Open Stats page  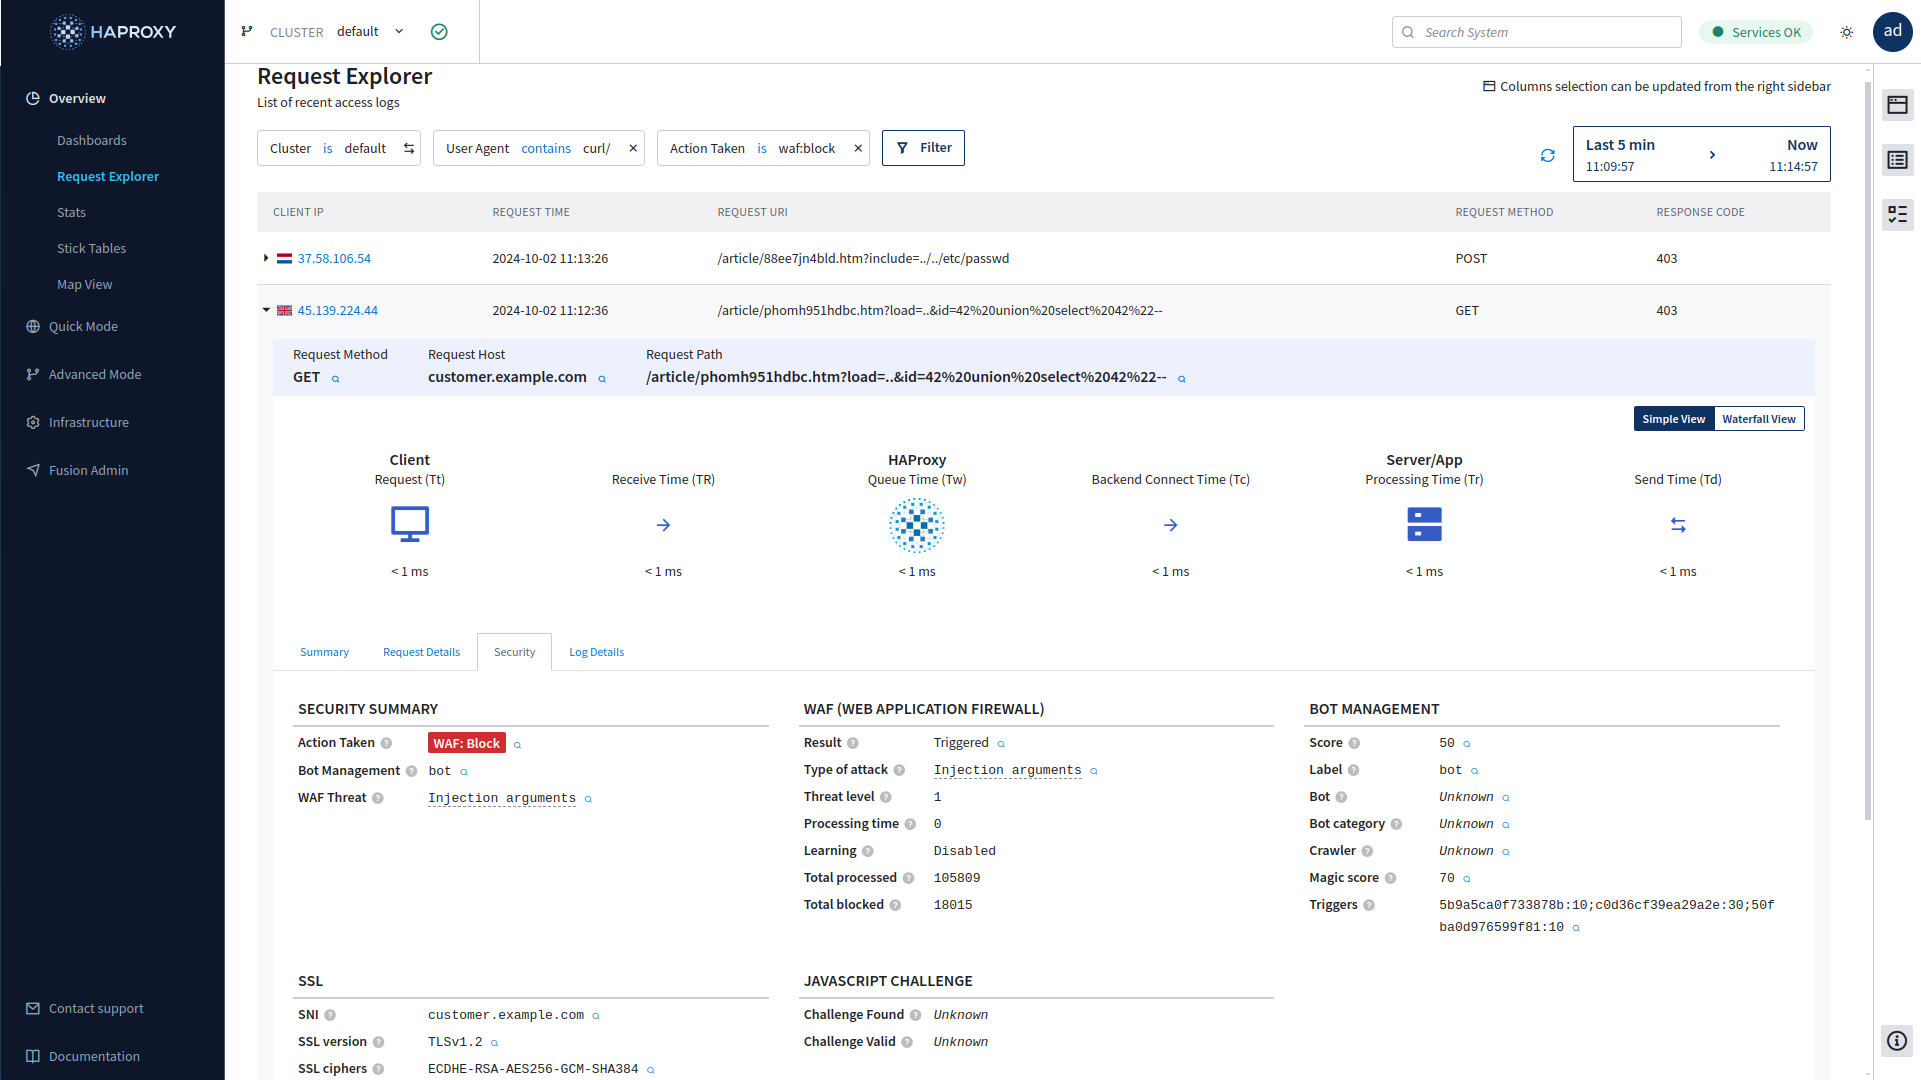[x=71, y=212]
